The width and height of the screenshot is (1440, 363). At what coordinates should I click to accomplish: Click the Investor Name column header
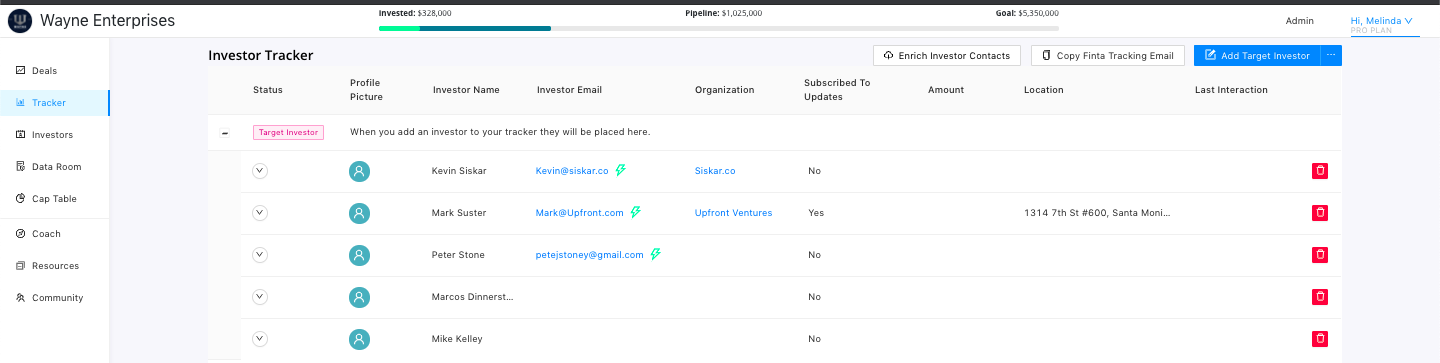tap(466, 90)
